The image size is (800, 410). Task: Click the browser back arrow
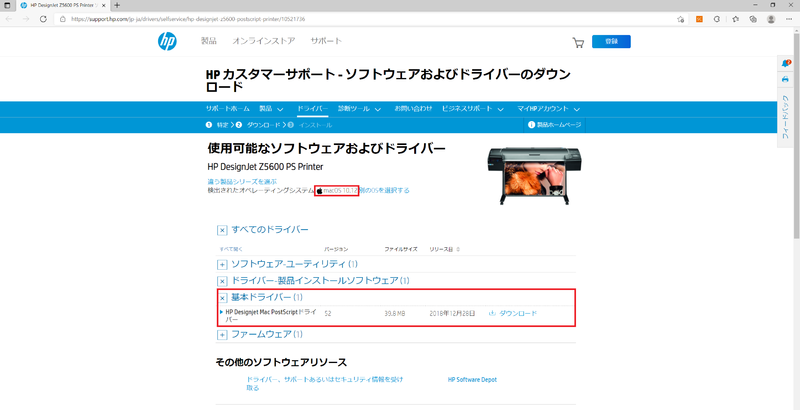pos(10,18)
